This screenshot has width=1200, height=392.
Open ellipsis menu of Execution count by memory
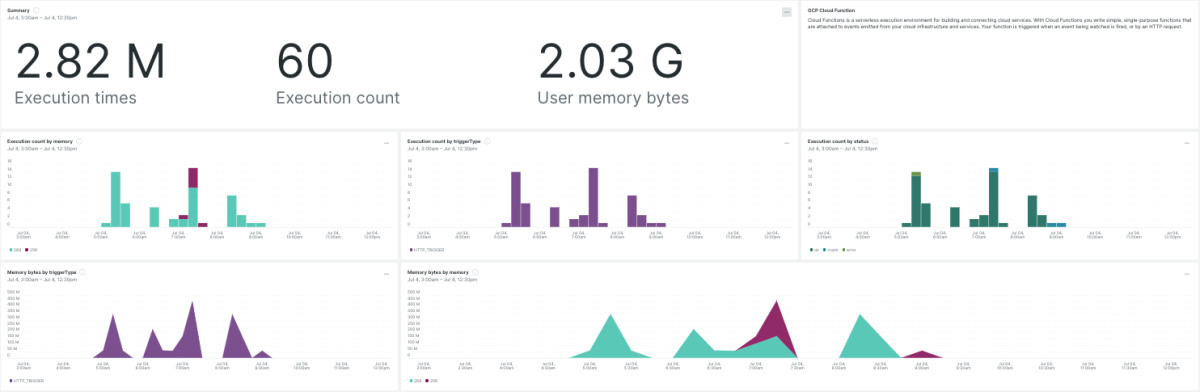[x=386, y=143]
